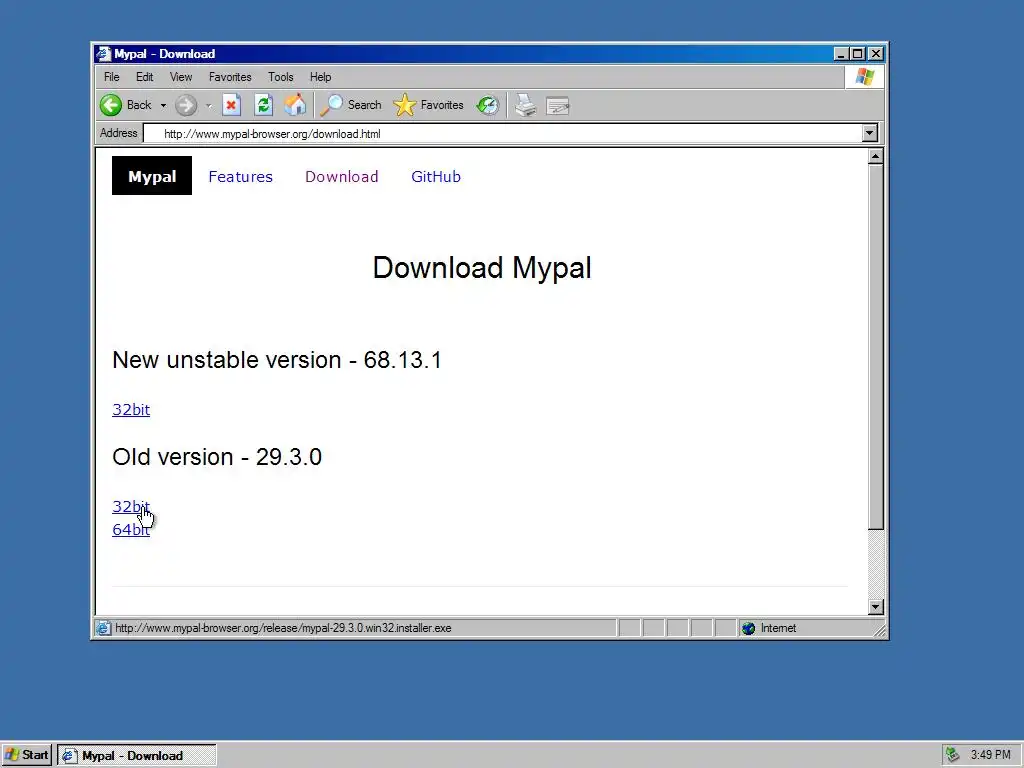This screenshot has width=1024, height=768.
Task: Open the Download nav link
Action: pyautogui.click(x=342, y=176)
